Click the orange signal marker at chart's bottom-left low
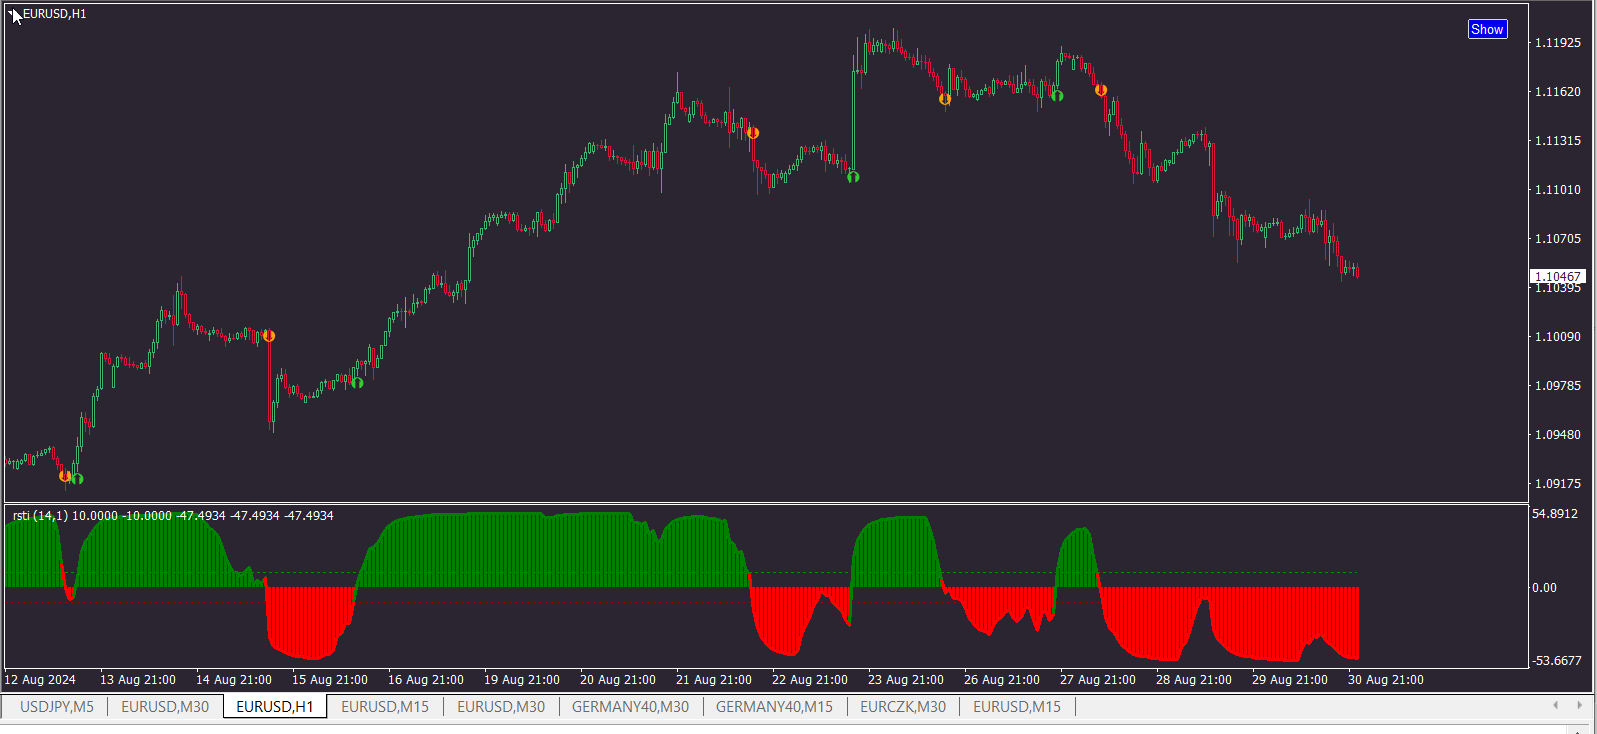Viewport: 1597px width, 734px height. coord(65,476)
